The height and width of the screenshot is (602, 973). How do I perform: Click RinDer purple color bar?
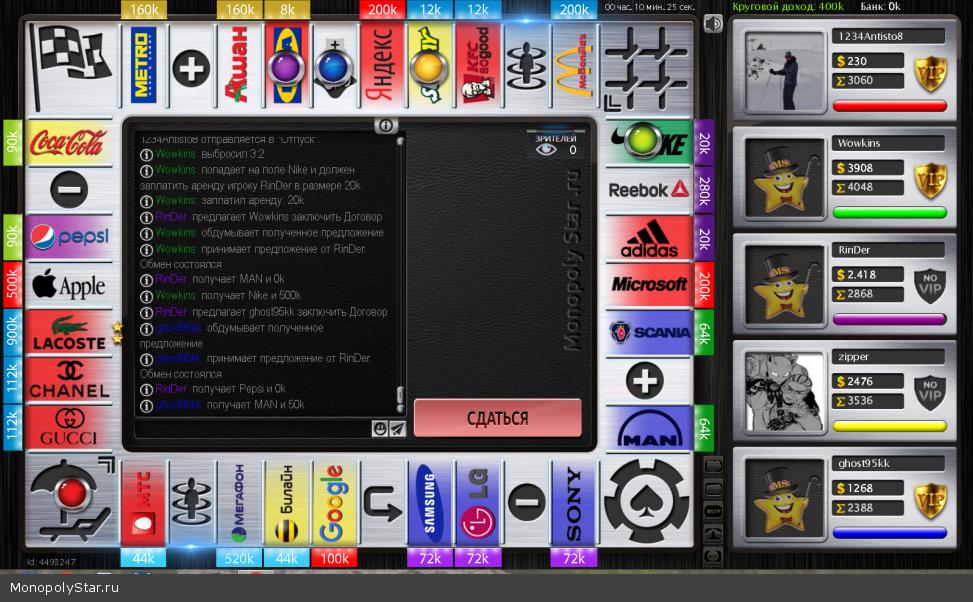tap(889, 320)
